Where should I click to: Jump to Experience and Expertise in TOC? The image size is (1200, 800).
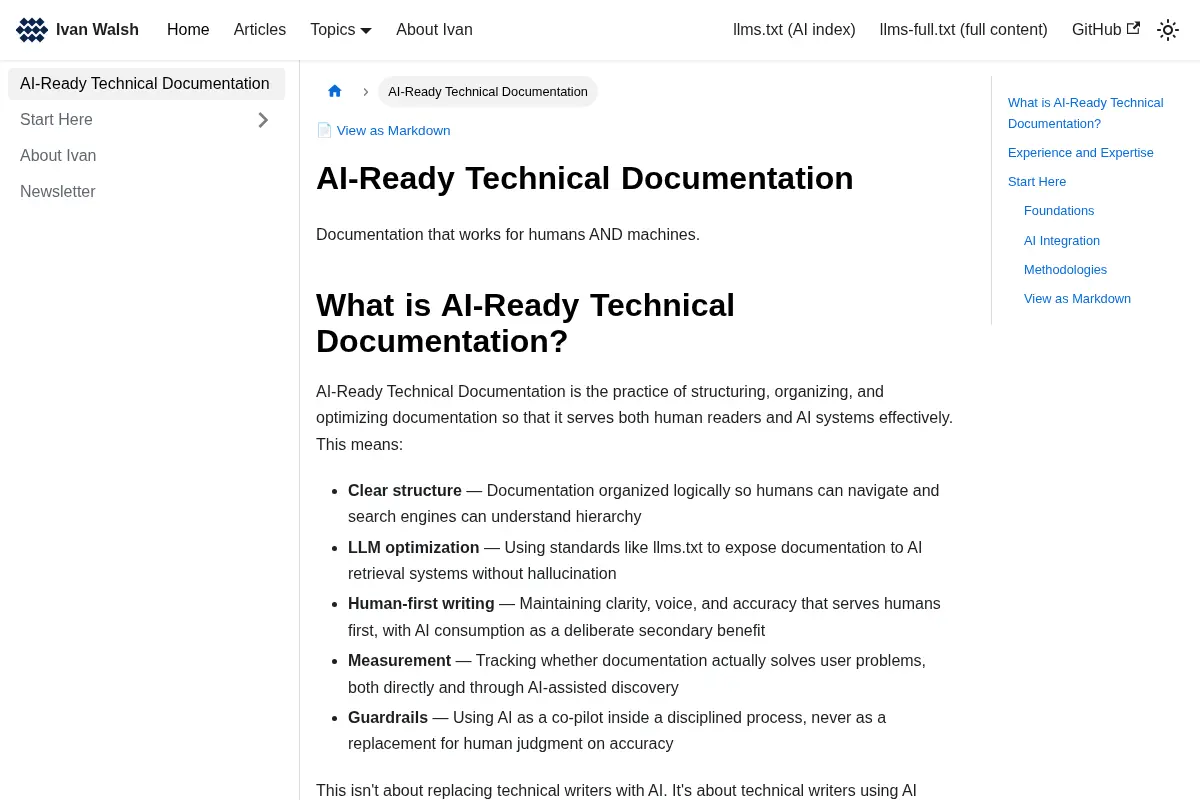1081,153
